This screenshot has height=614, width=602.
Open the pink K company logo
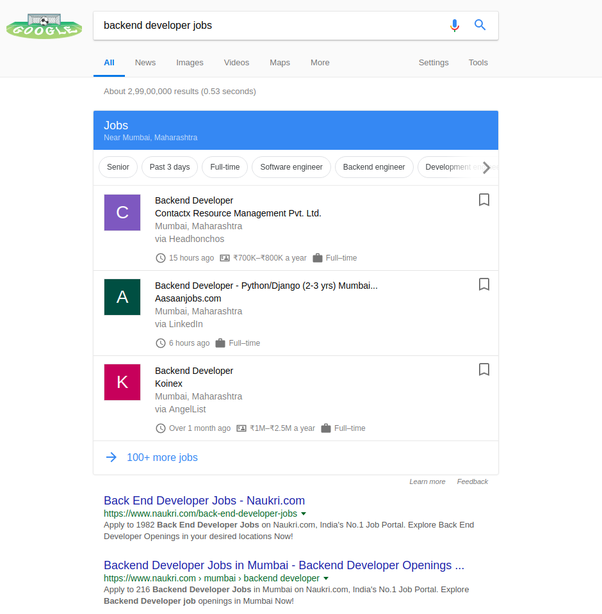click(122, 382)
